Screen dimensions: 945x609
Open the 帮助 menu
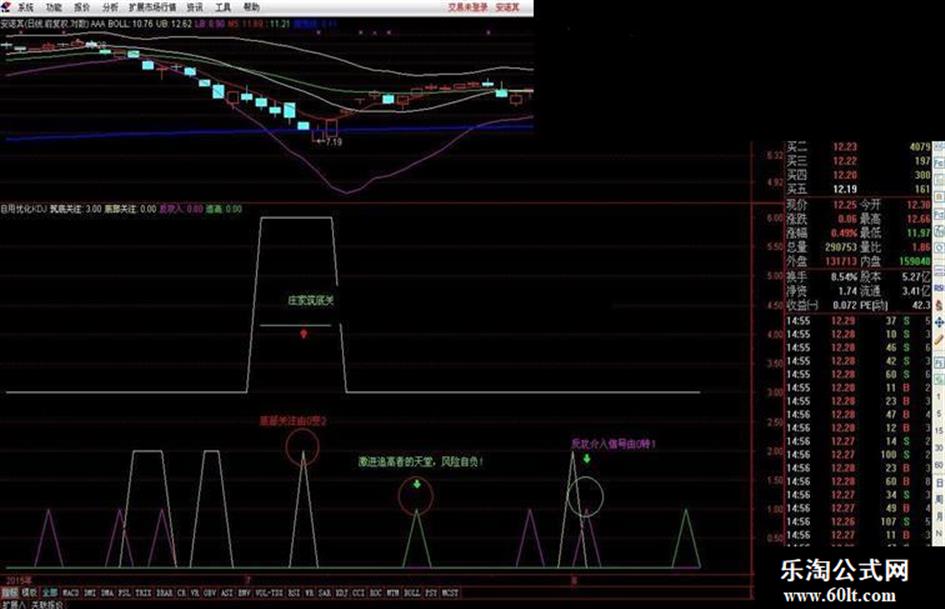251,7
